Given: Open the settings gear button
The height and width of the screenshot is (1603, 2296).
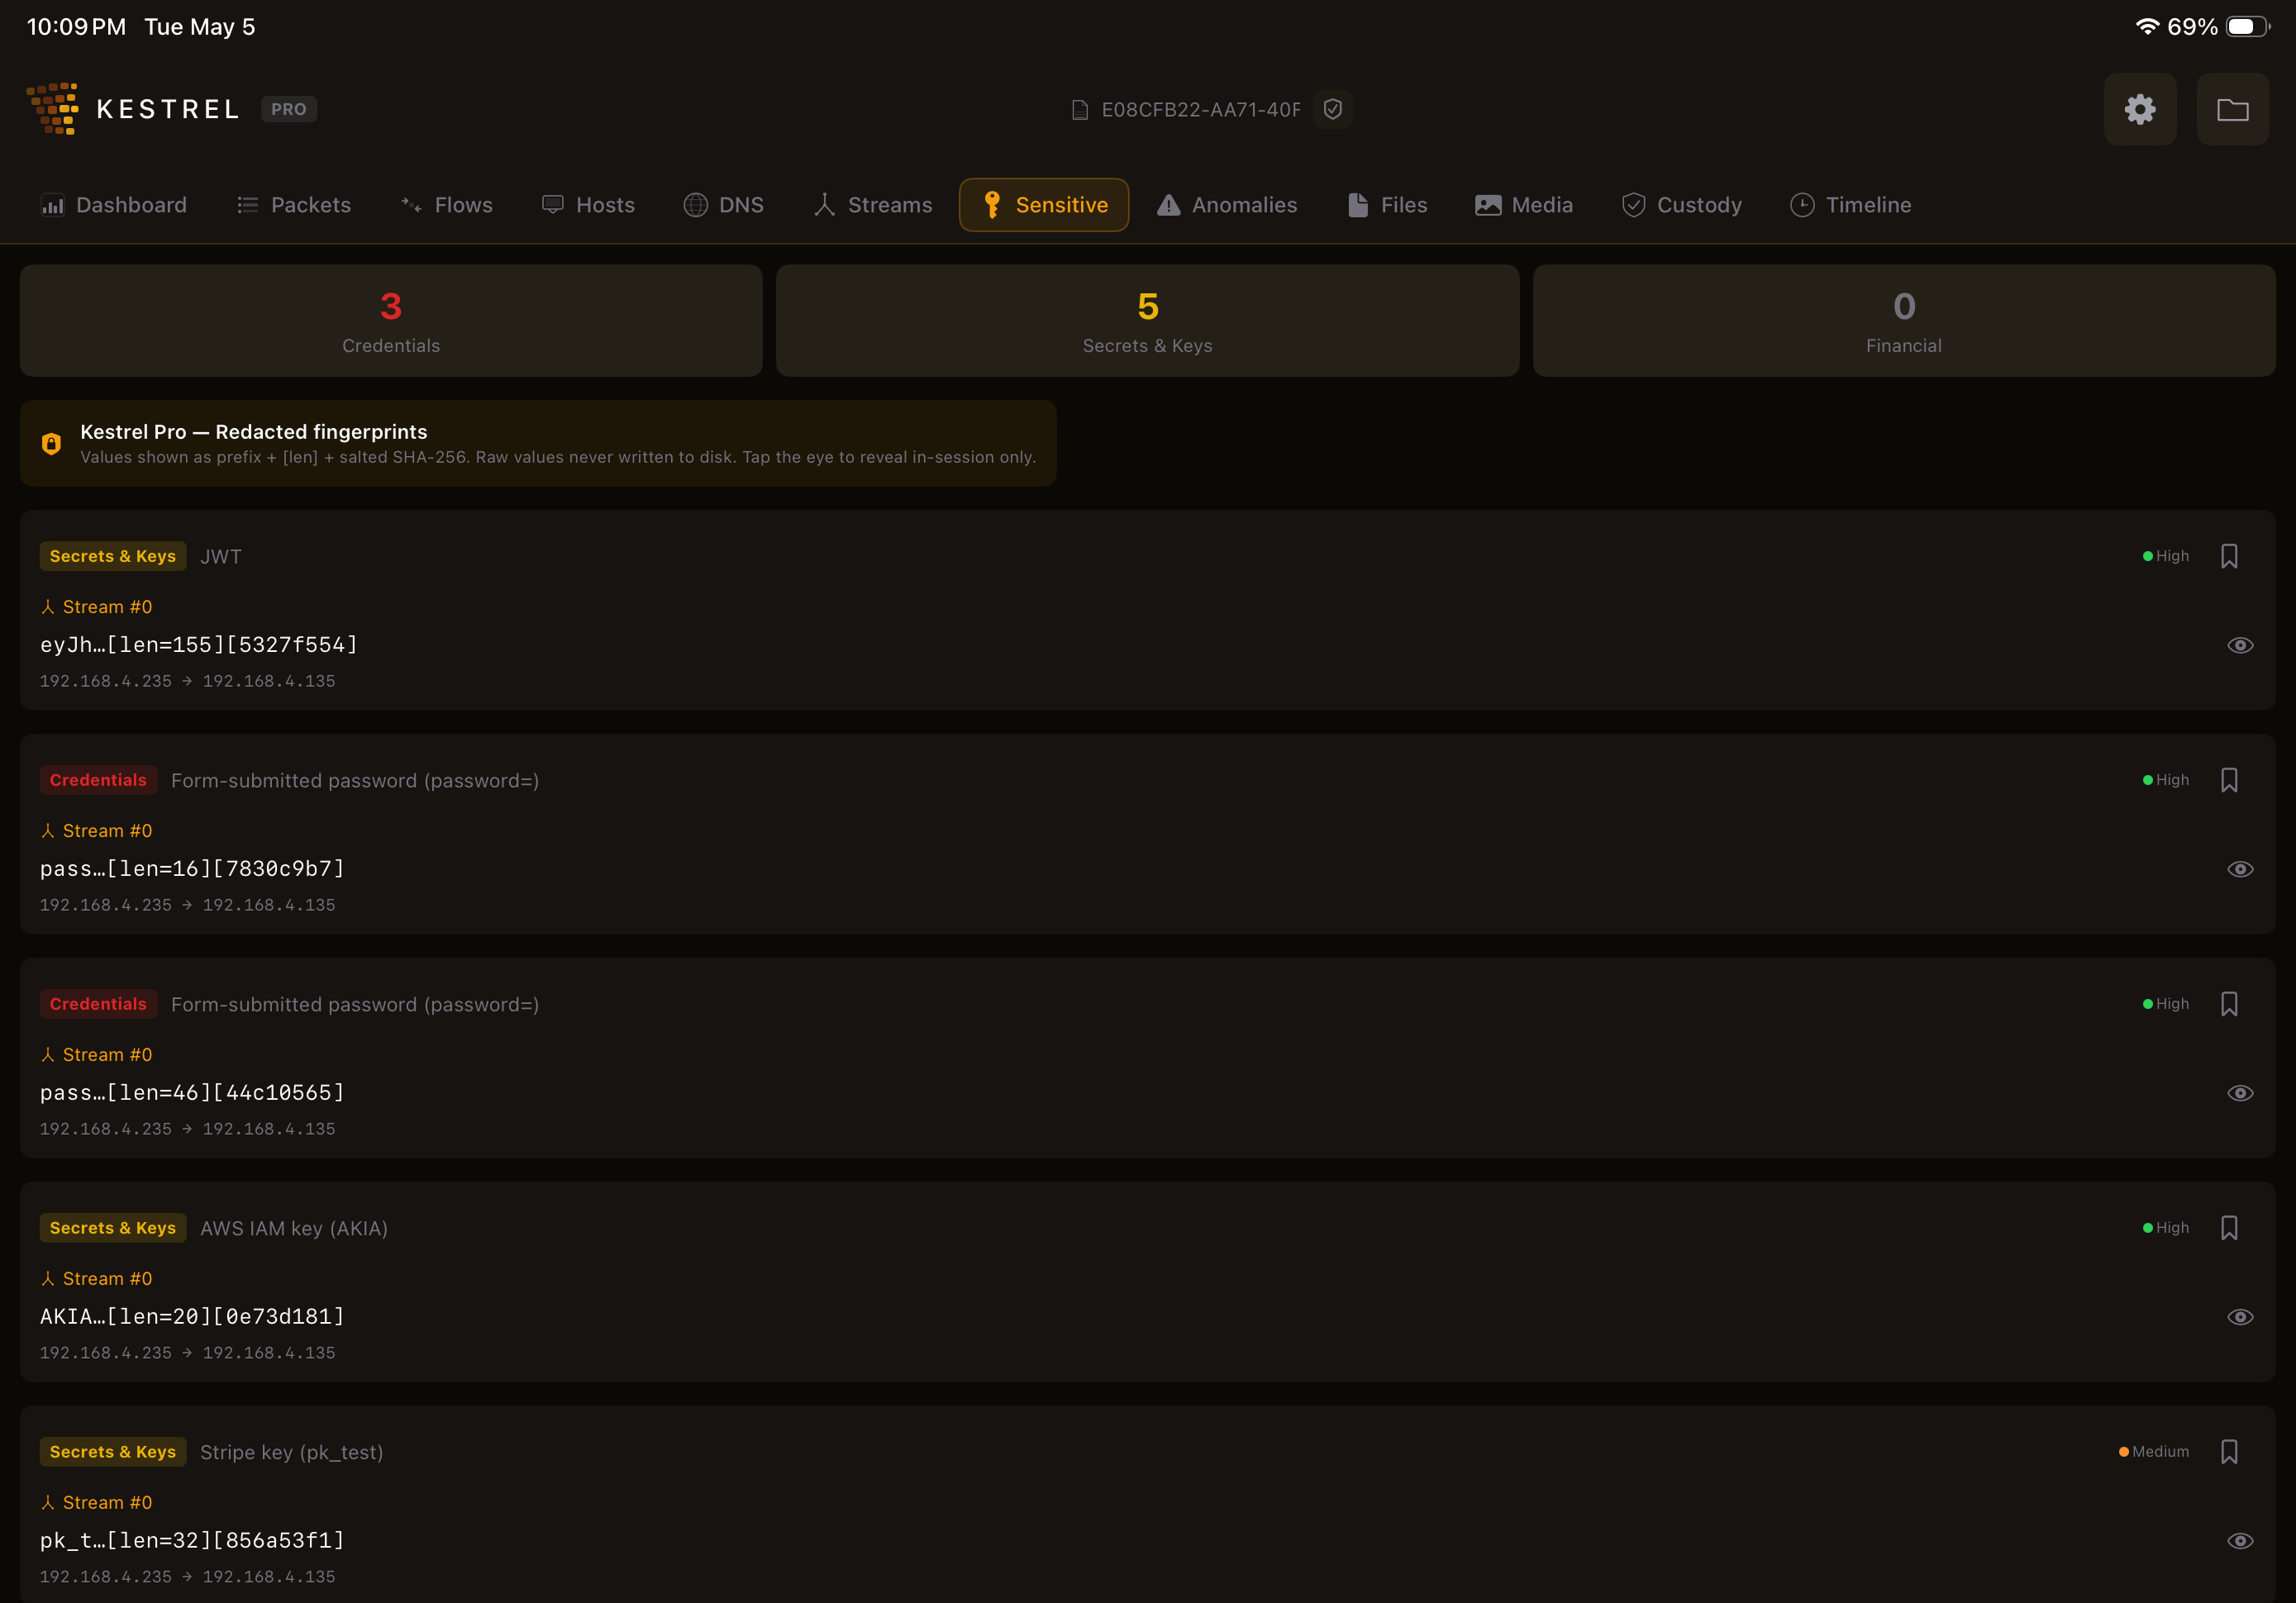Looking at the screenshot, I should [x=2140, y=109].
